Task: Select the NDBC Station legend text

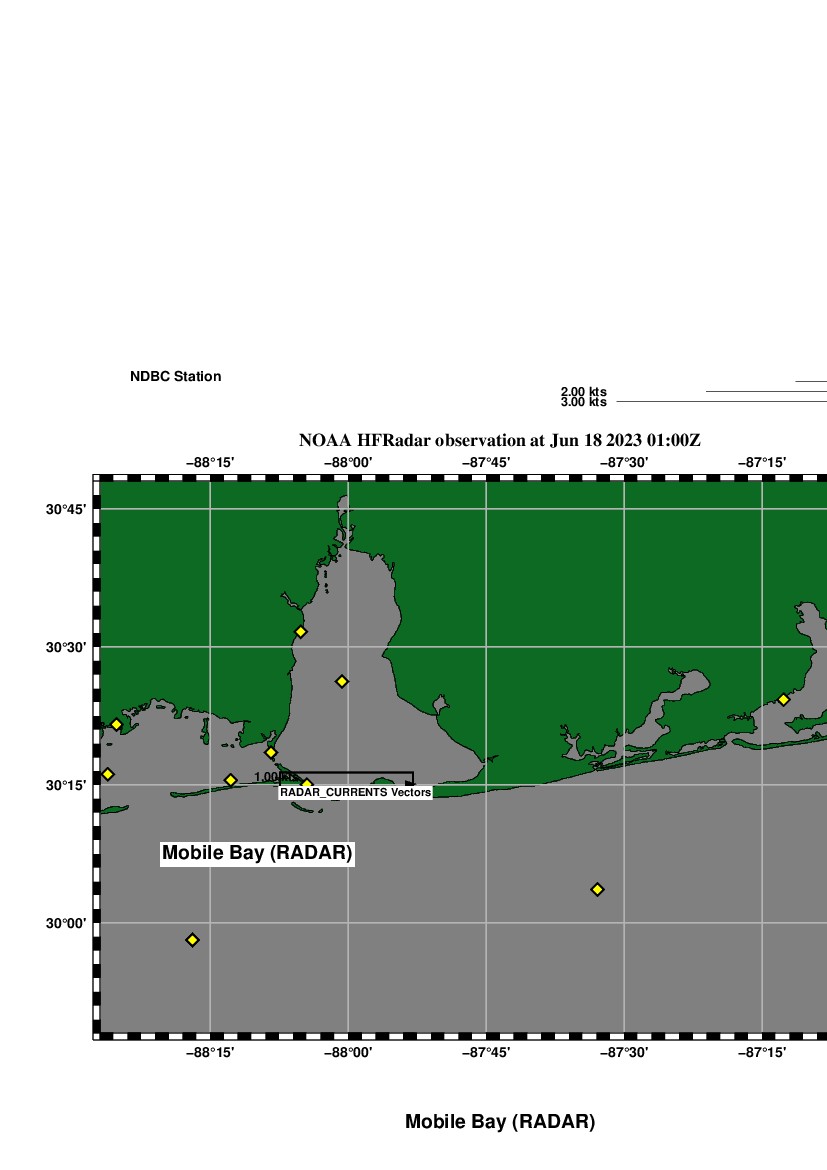Action: [176, 377]
